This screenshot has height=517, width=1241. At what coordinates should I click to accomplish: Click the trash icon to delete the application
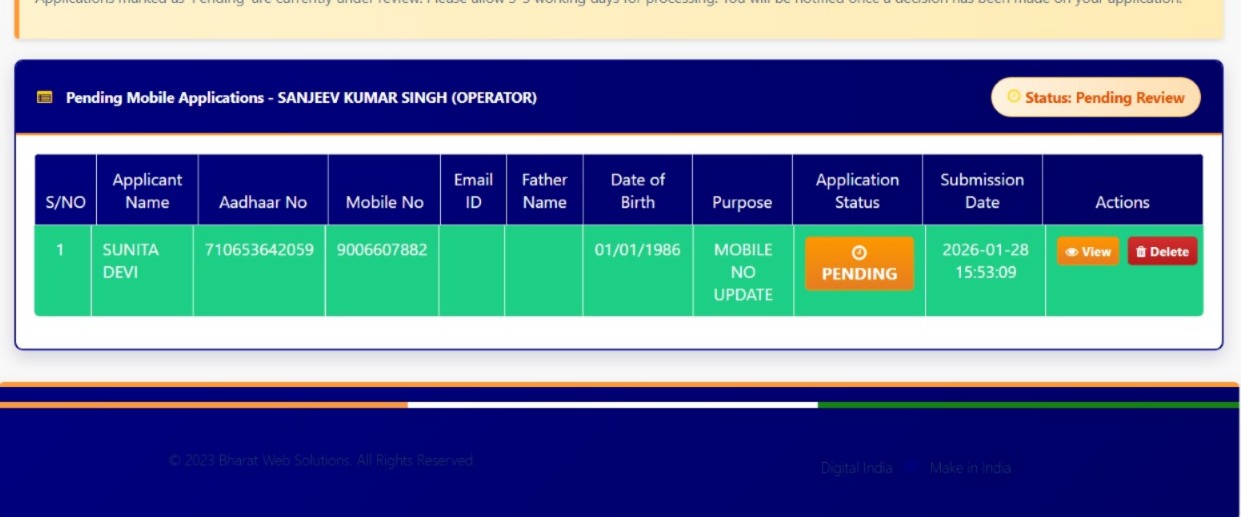pyautogui.click(x=1141, y=252)
